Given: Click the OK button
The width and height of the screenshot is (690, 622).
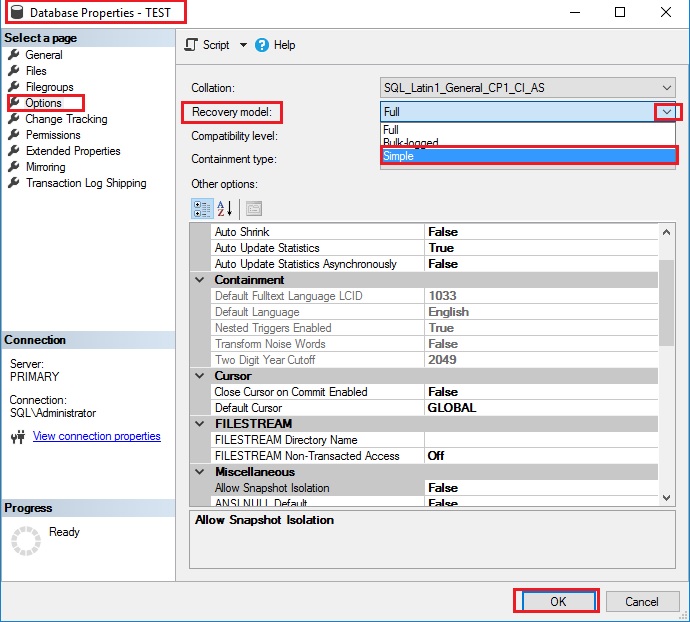Looking at the screenshot, I should (557, 602).
